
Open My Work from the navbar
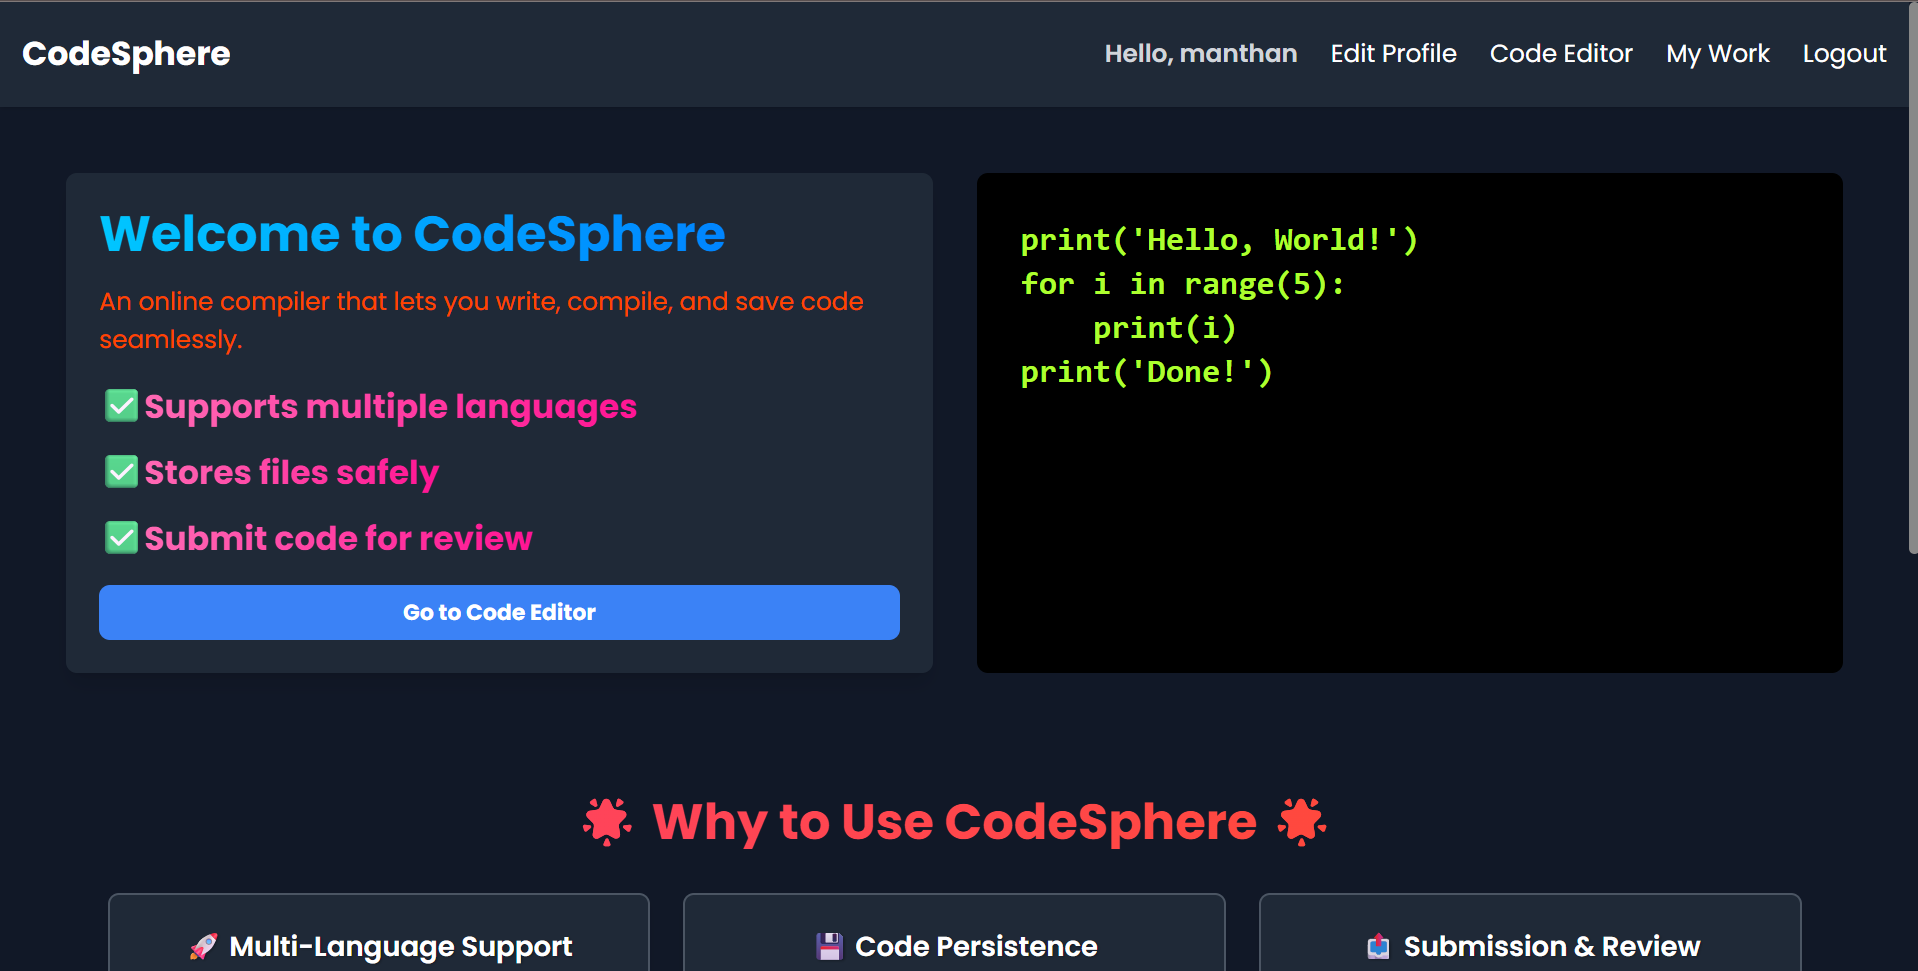tap(1717, 54)
